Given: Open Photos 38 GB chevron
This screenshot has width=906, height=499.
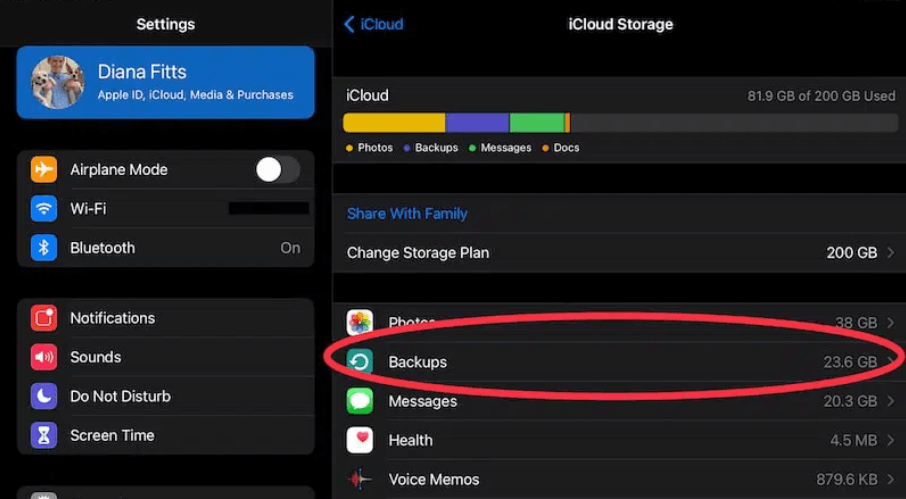Looking at the screenshot, I should tap(890, 323).
